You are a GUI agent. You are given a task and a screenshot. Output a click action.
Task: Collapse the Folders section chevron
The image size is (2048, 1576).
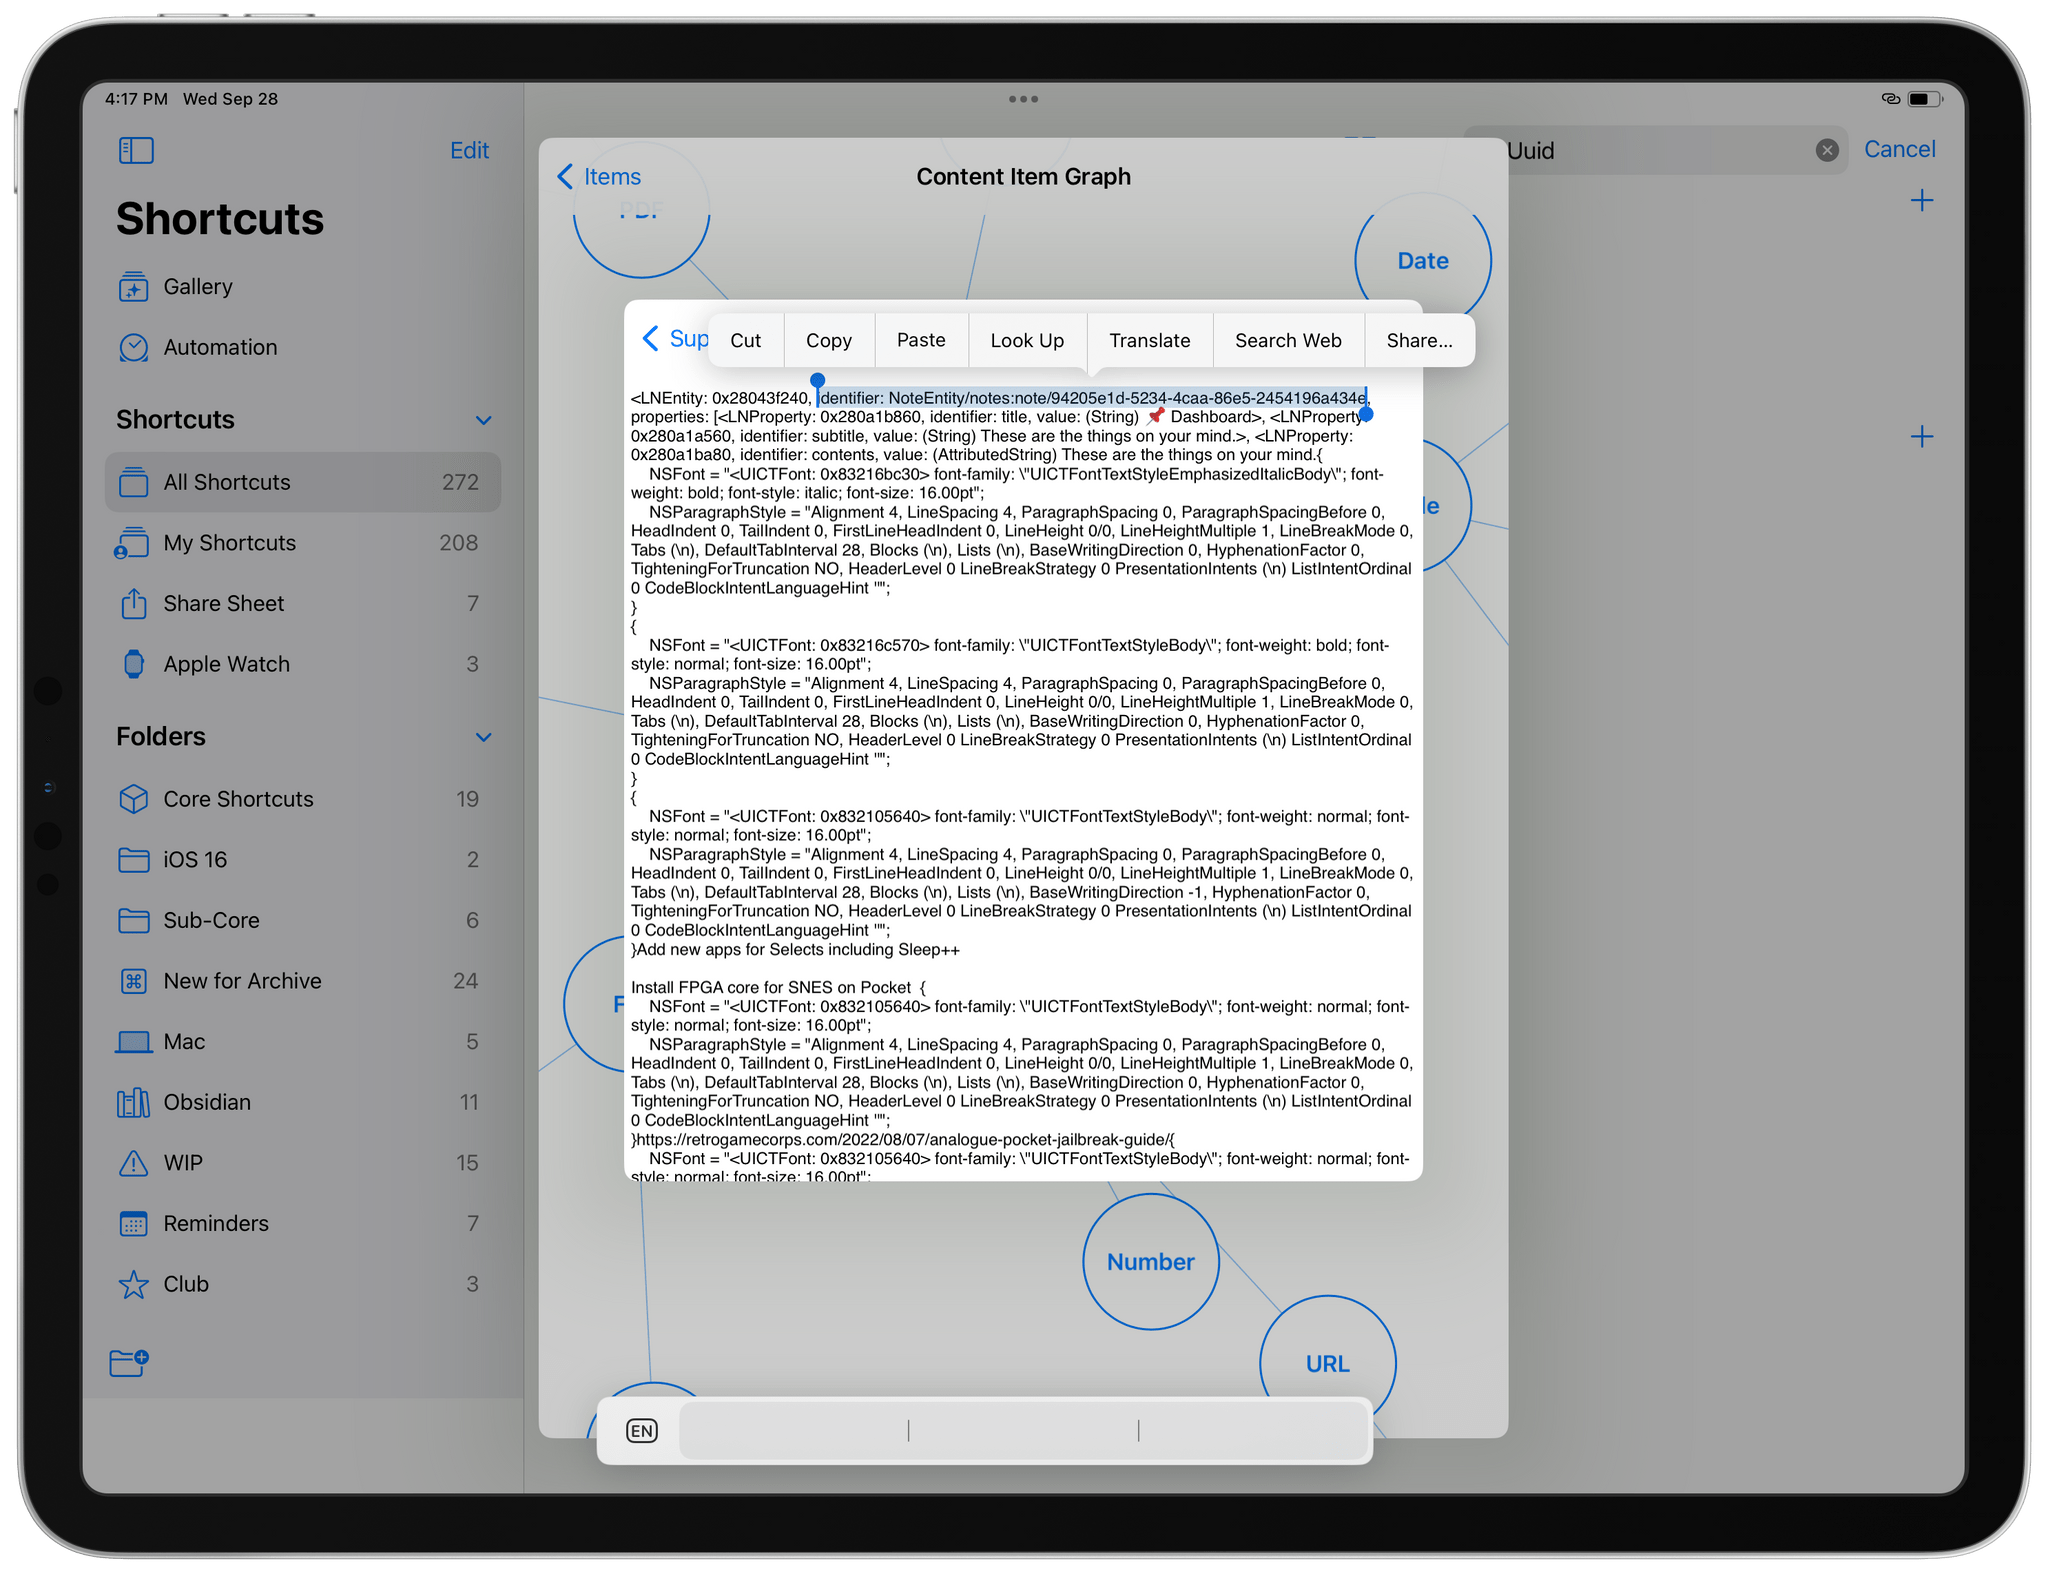[483, 737]
